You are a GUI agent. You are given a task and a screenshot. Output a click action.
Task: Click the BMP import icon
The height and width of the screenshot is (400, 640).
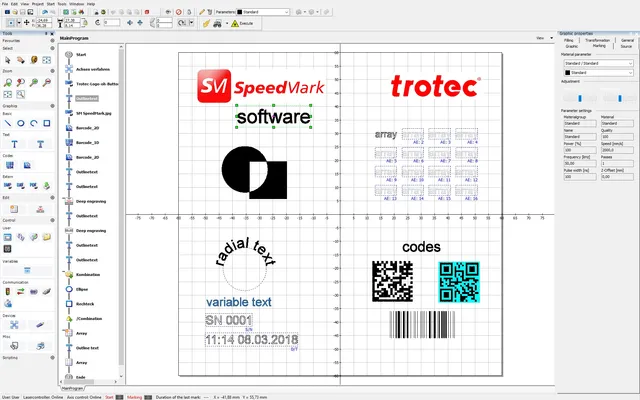pos(8,186)
